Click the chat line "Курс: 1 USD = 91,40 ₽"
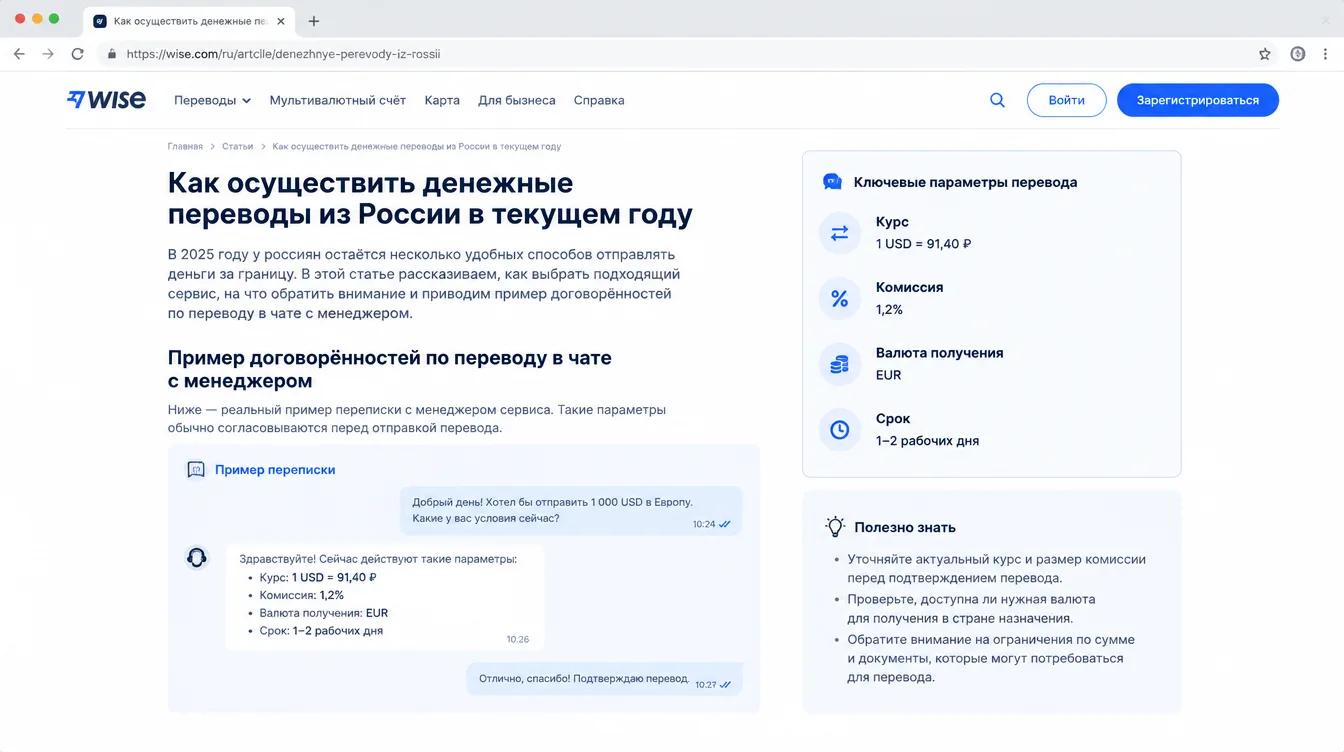Viewport: 1344px width, 752px height. tap(318, 577)
